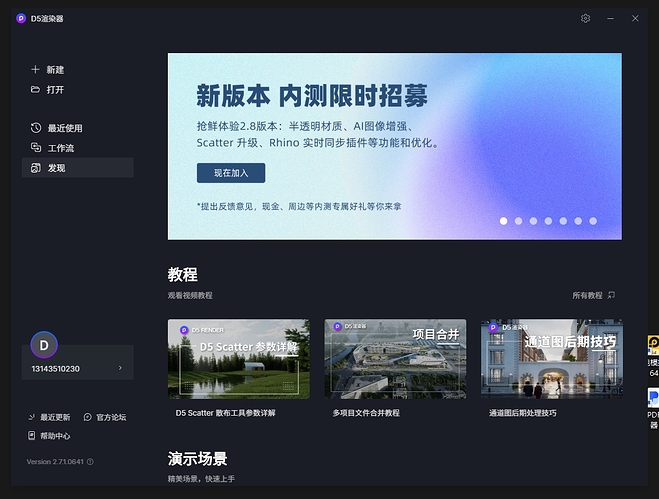Screen dimensions: 659x499
Task: Click the 官方论坛 chat bubble icon
Action: 87,417
